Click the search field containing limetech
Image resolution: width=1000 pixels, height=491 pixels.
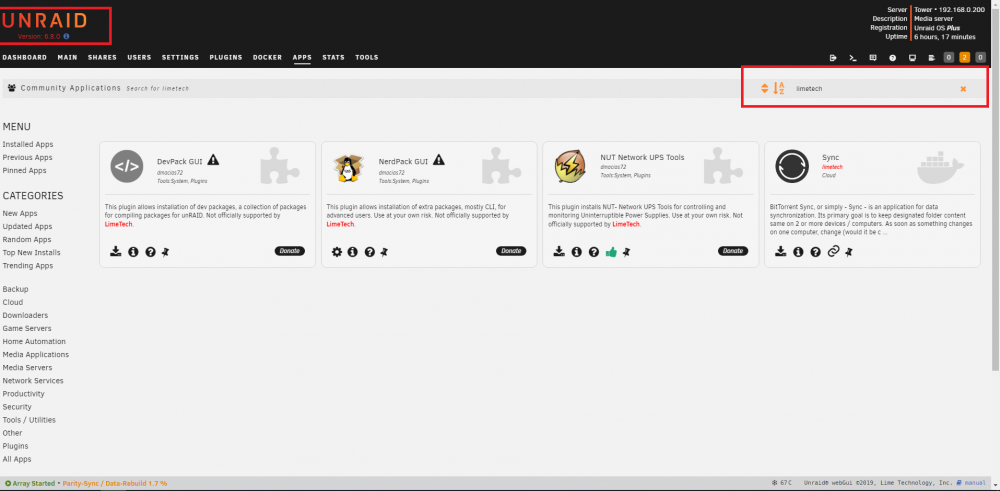(874, 89)
